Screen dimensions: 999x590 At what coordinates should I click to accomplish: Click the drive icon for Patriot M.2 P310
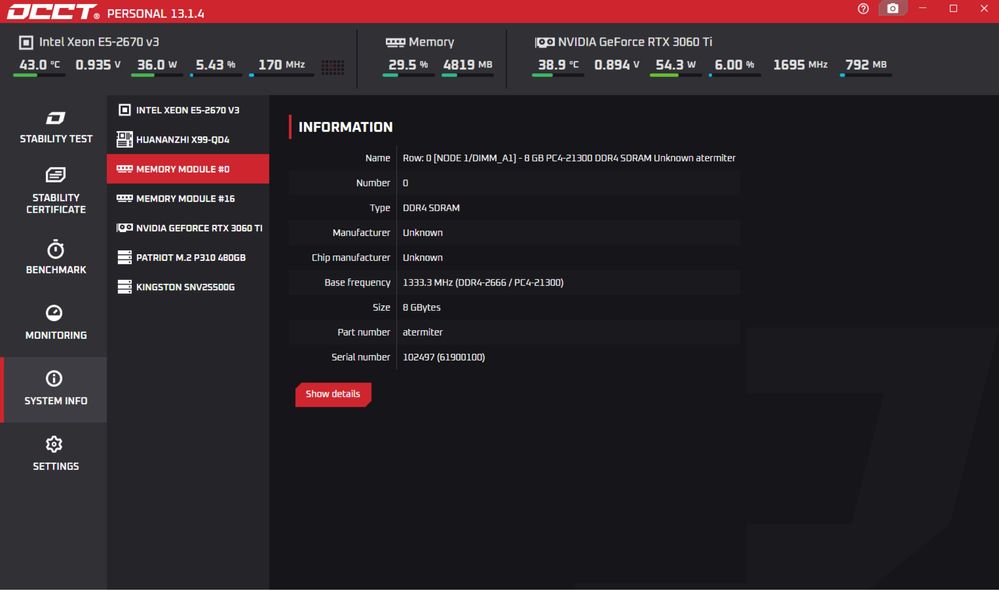(x=125, y=257)
